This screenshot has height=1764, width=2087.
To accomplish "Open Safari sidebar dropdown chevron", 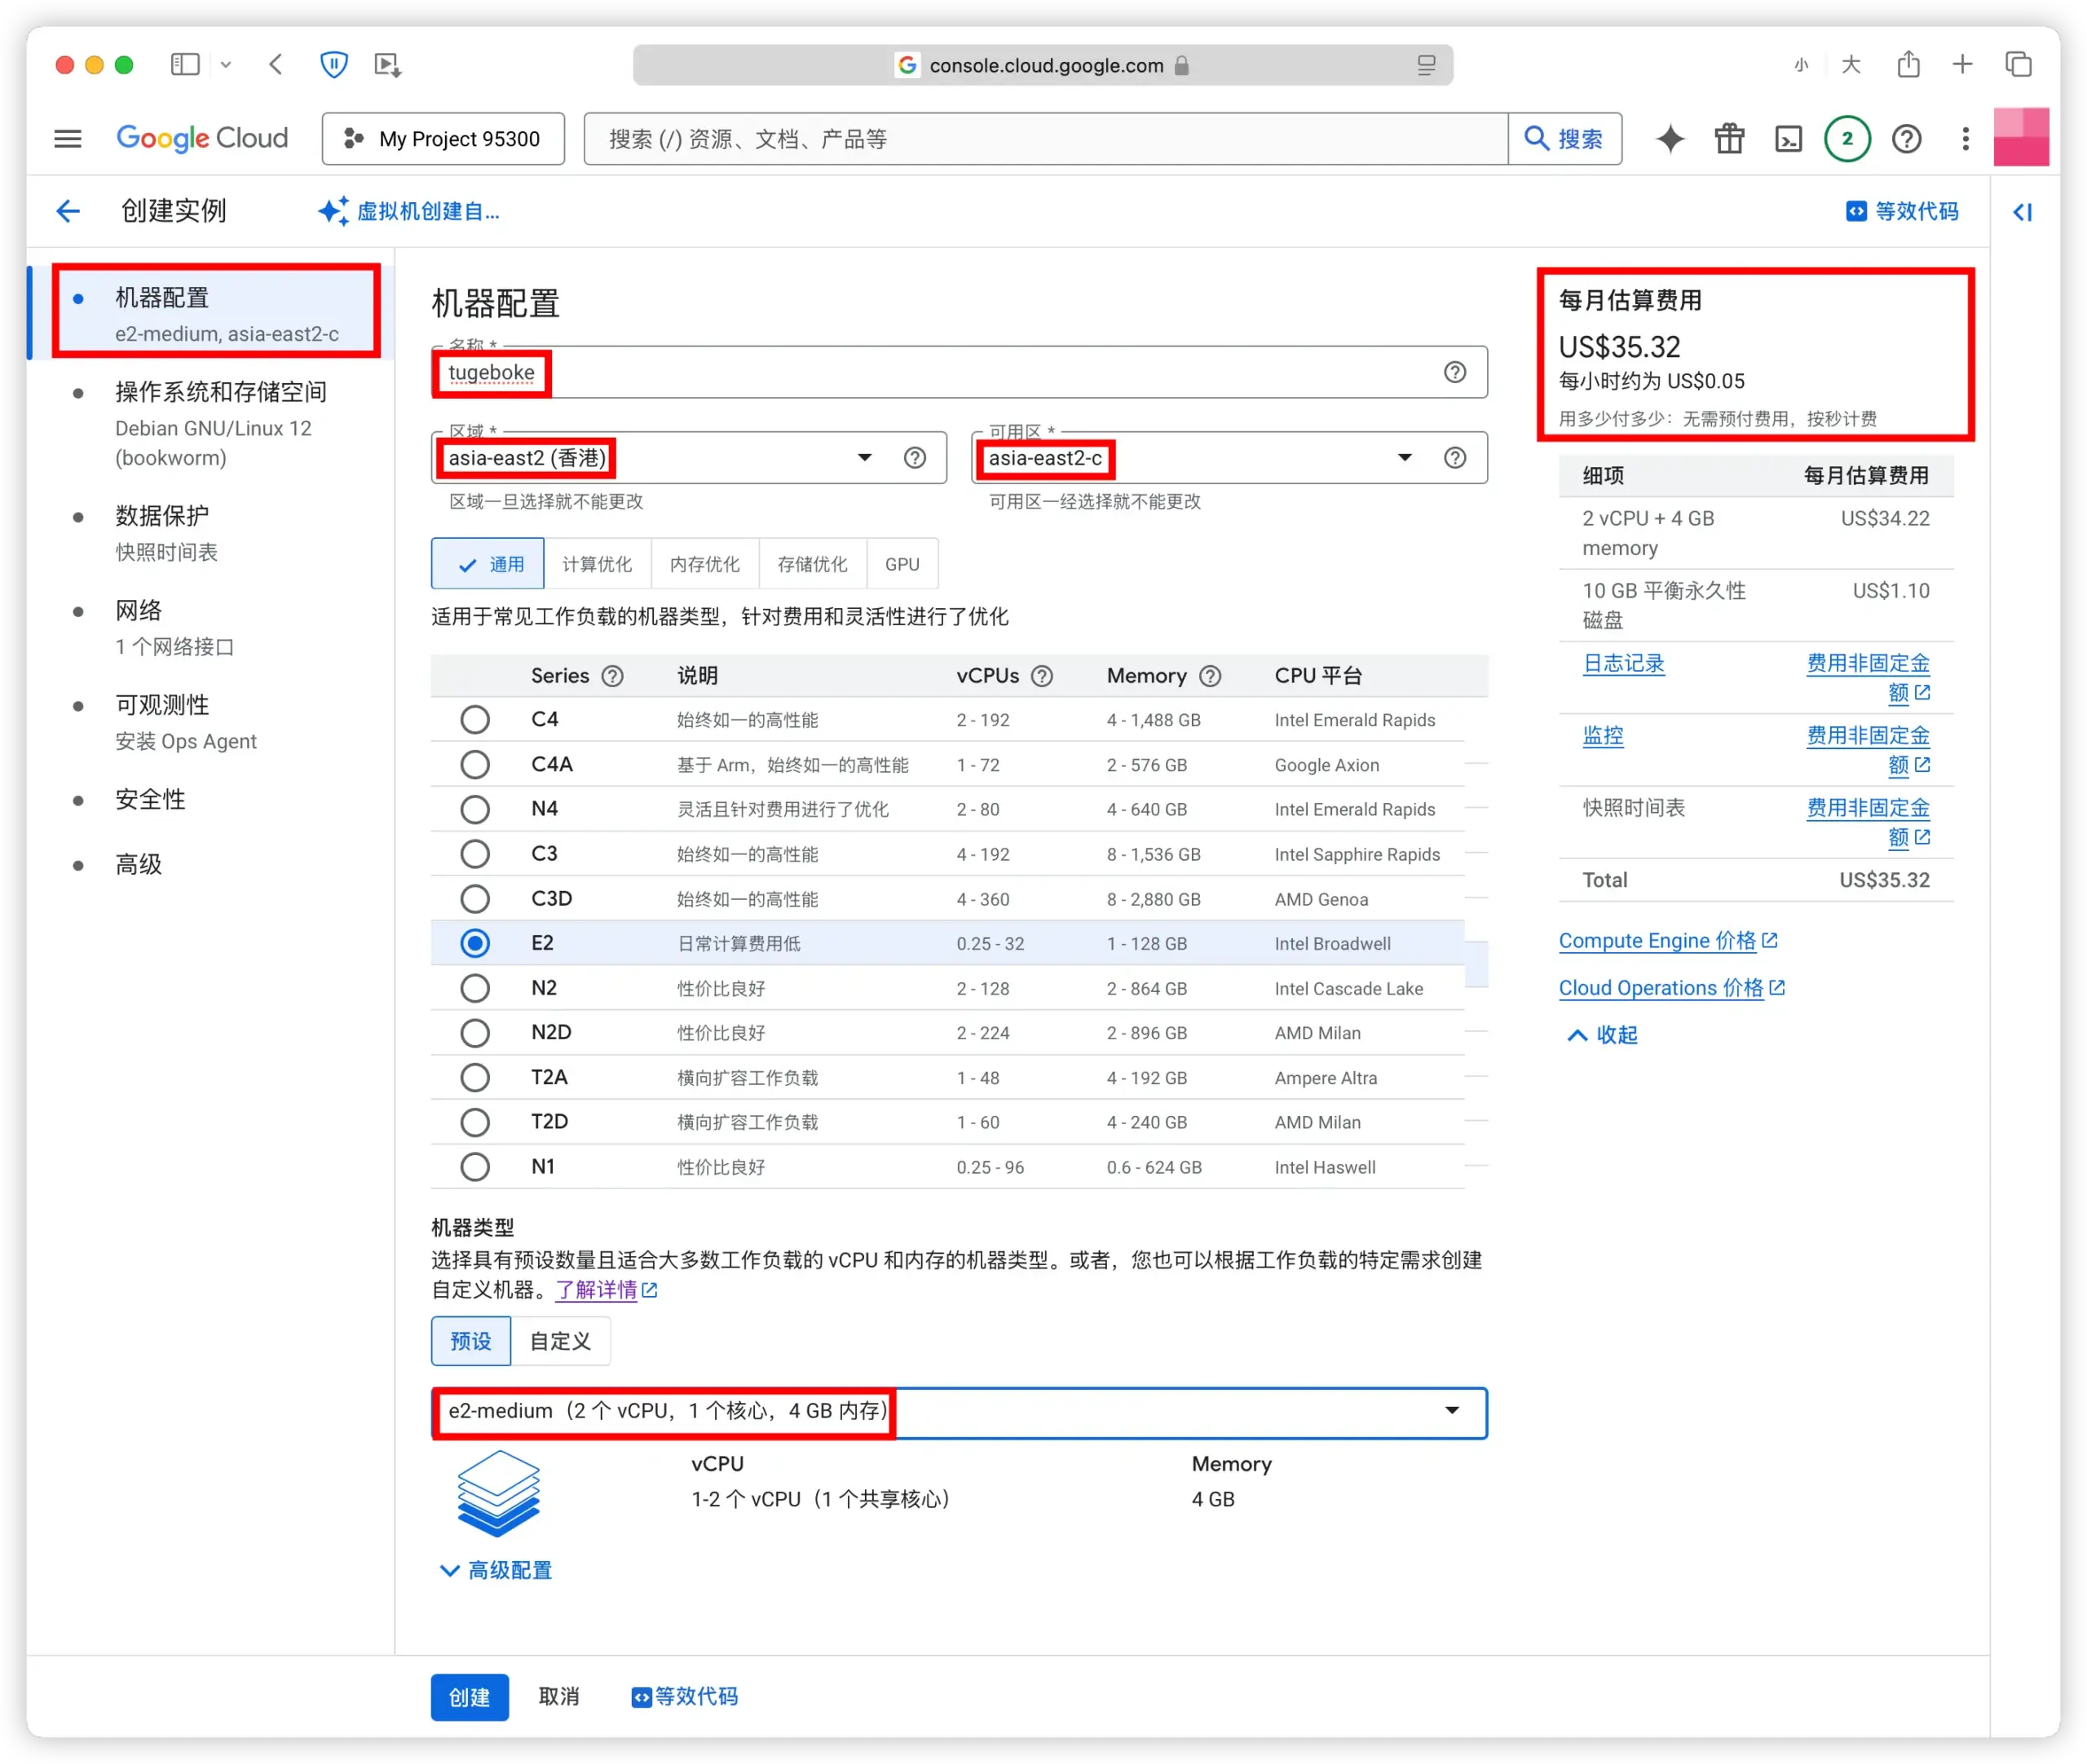I will point(226,65).
